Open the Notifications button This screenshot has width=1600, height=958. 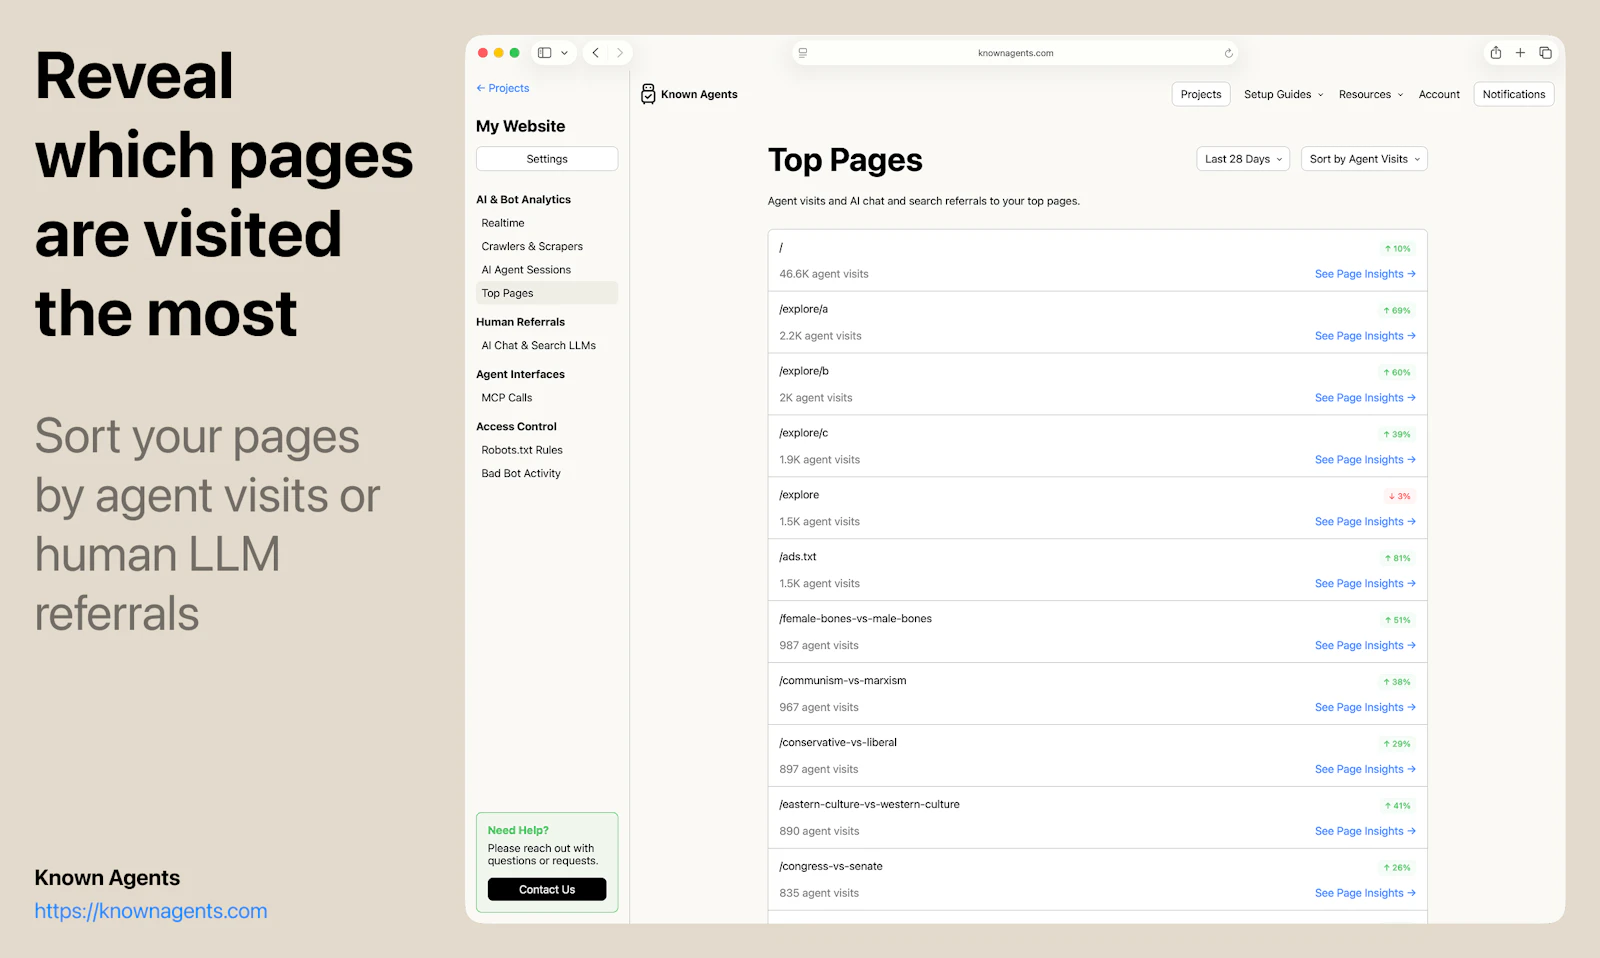pyautogui.click(x=1514, y=95)
